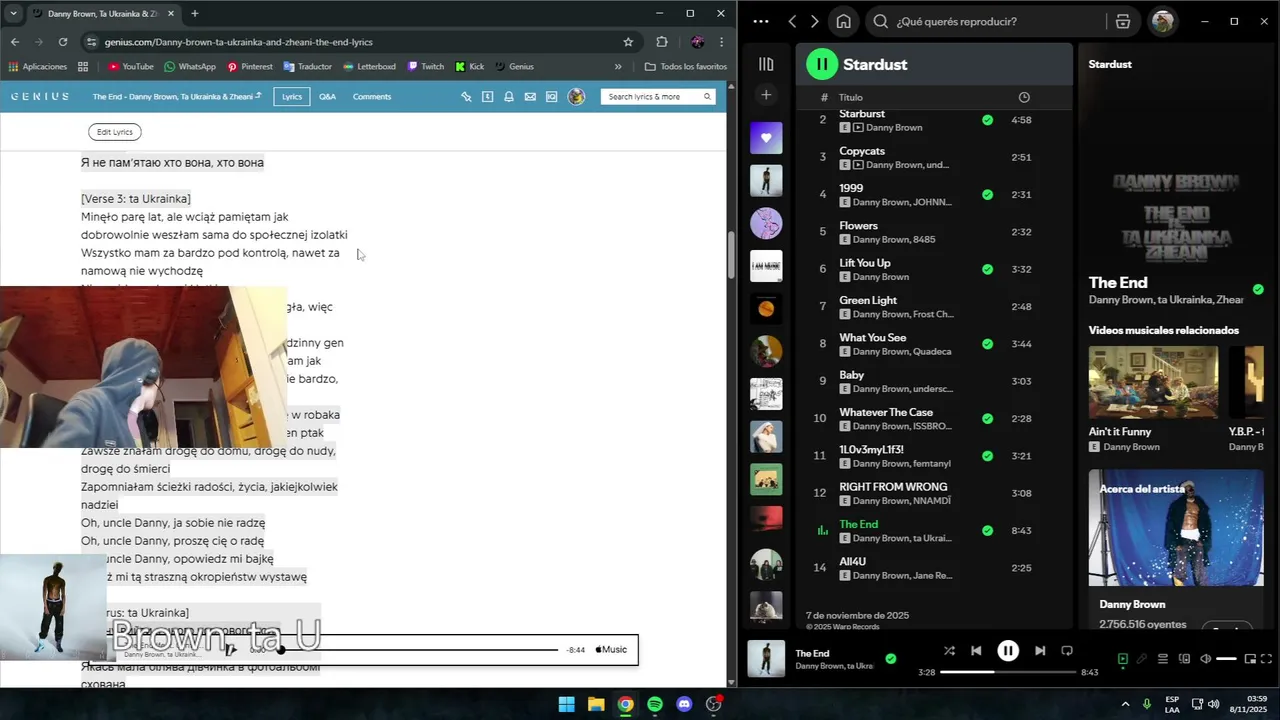Play the track RIGHT FROM WRONG
This screenshot has height=720, width=1280.
point(934,493)
